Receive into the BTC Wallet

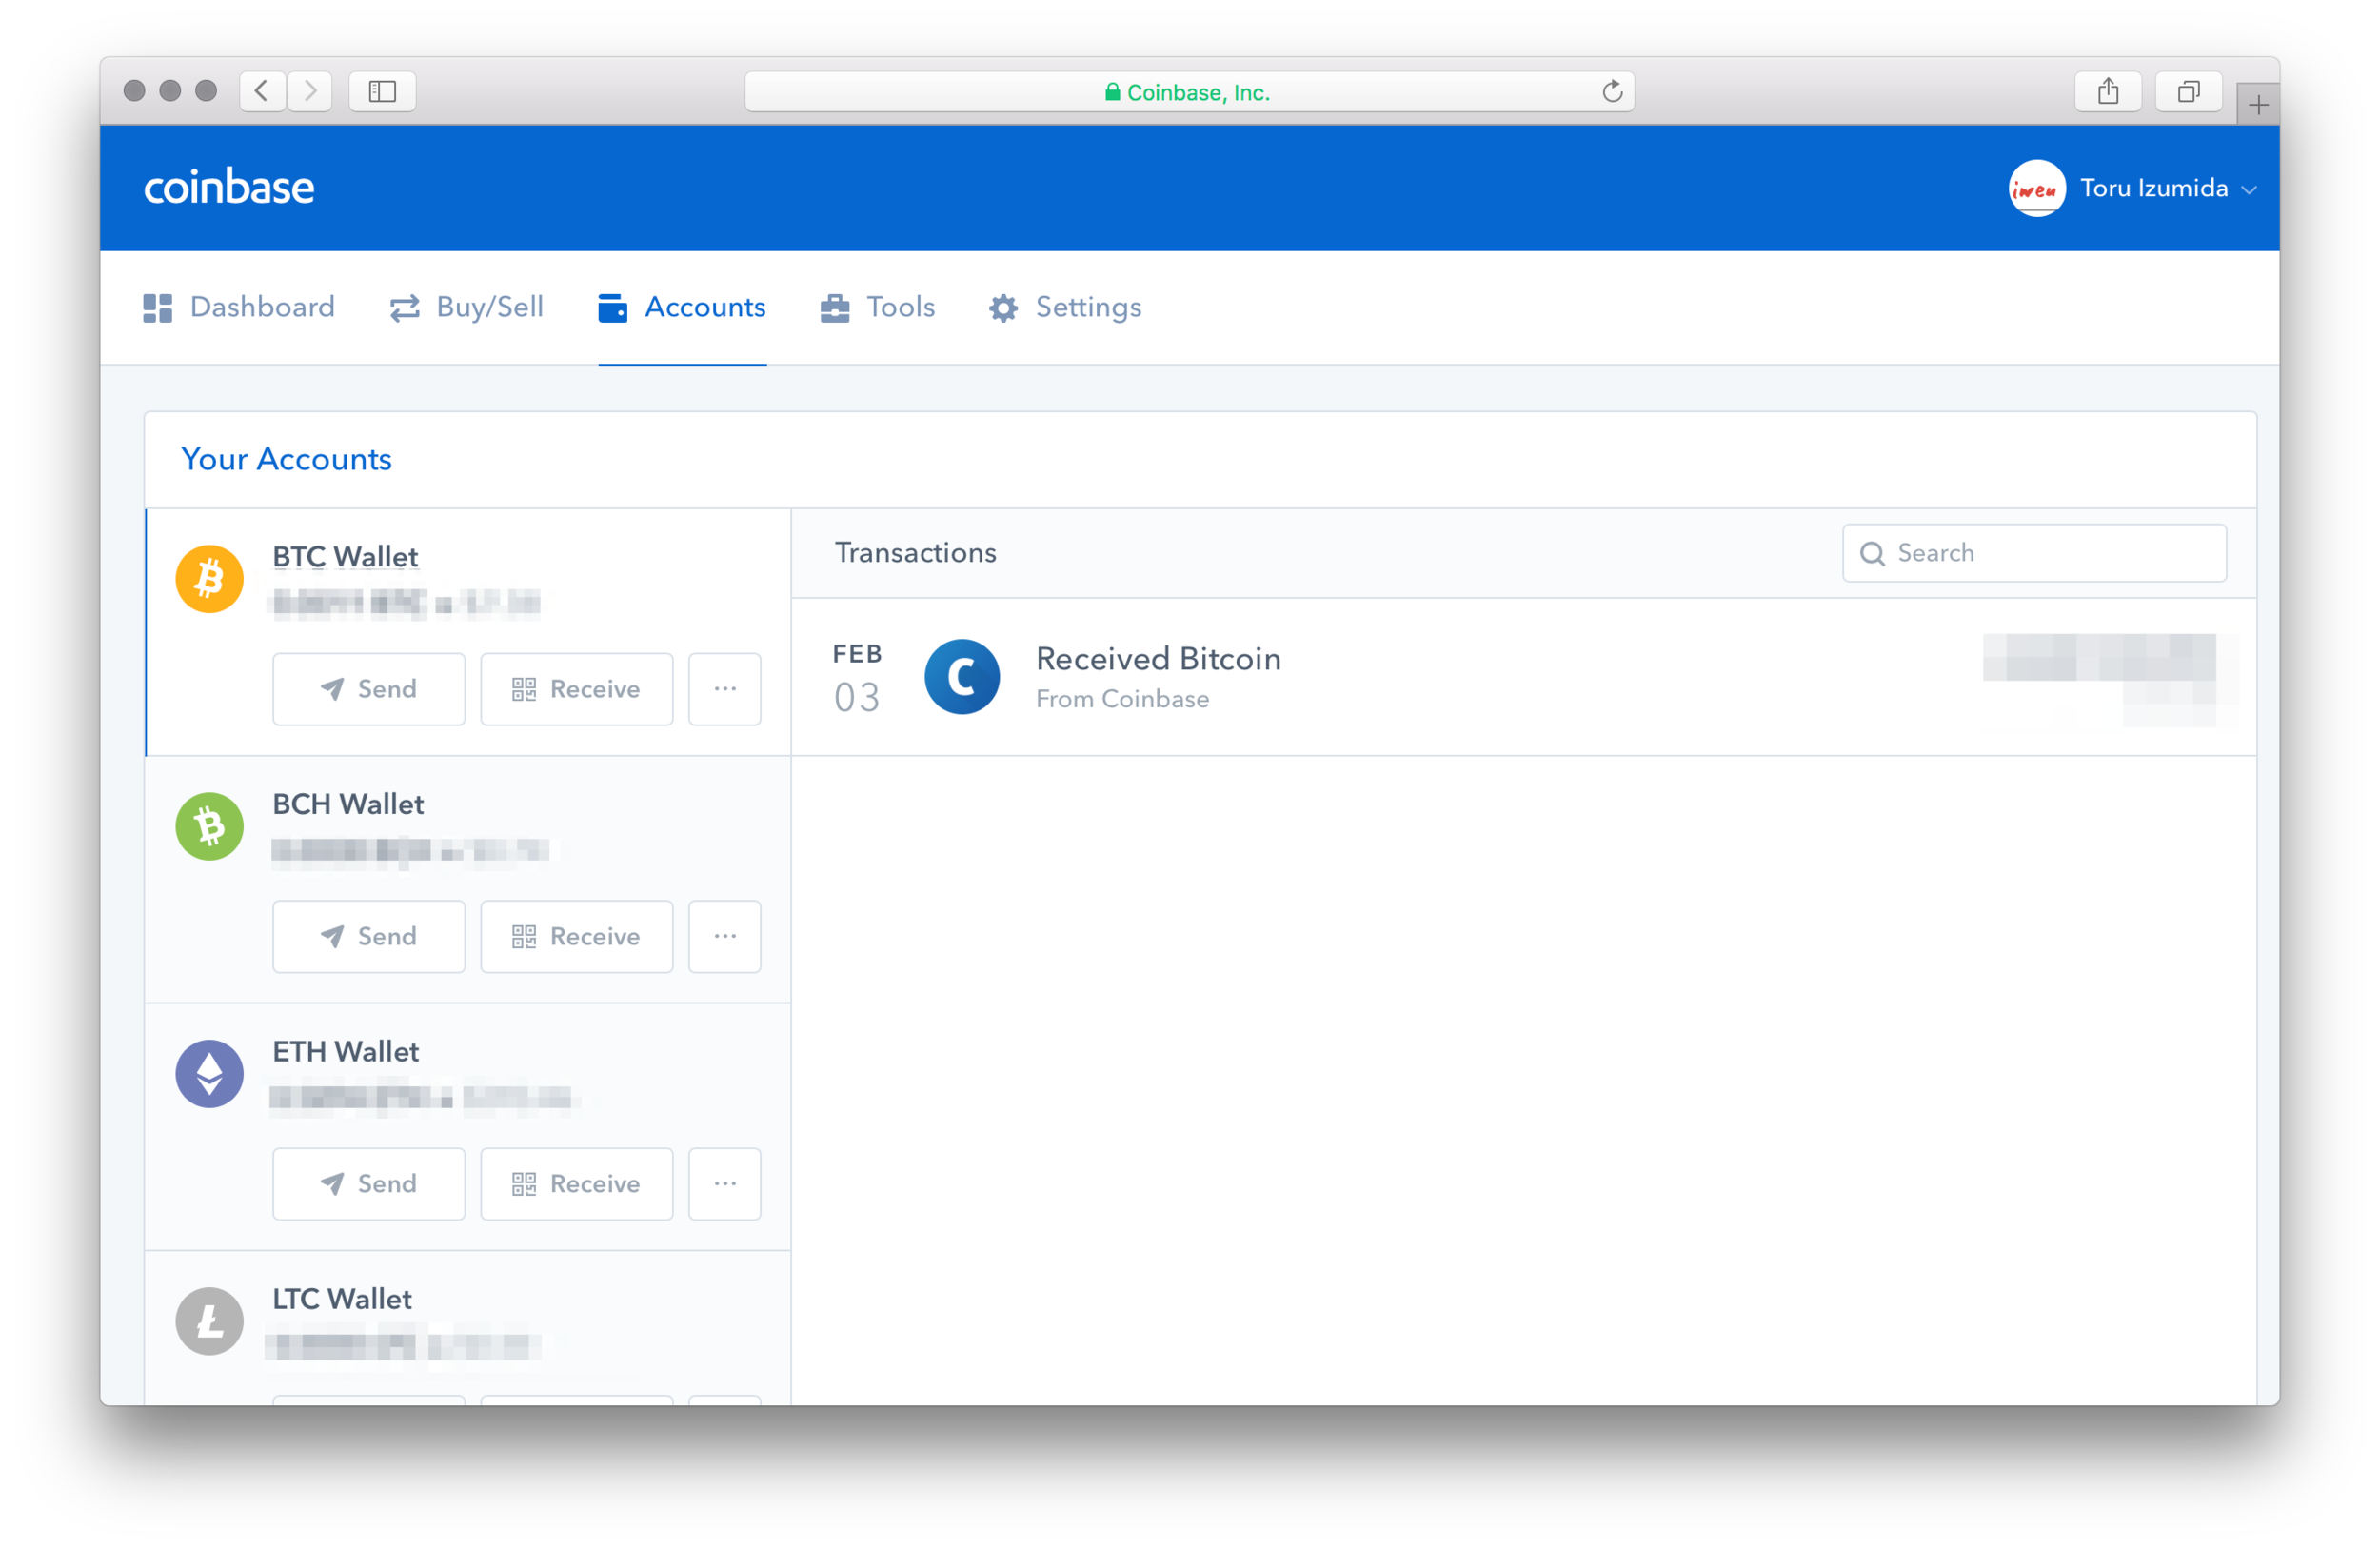coord(577,689)
